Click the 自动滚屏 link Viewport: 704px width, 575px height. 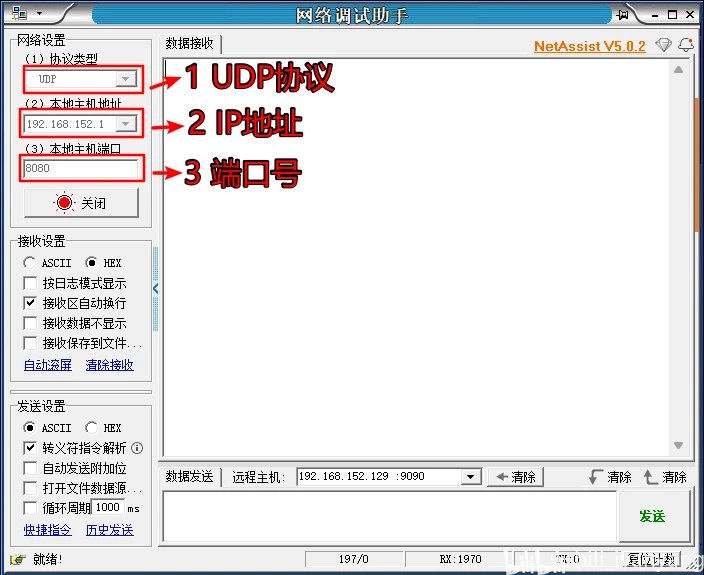tap(48, 365)
